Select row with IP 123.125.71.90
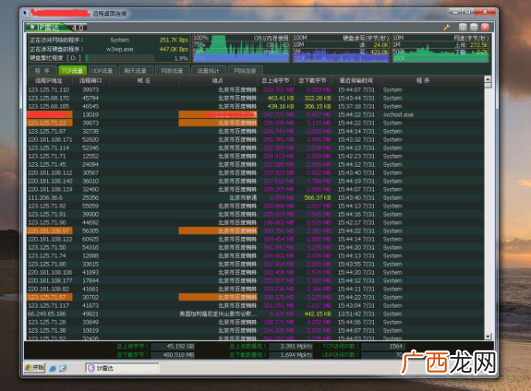The height and width of the screenshot is (391, 531). point(255,222)
